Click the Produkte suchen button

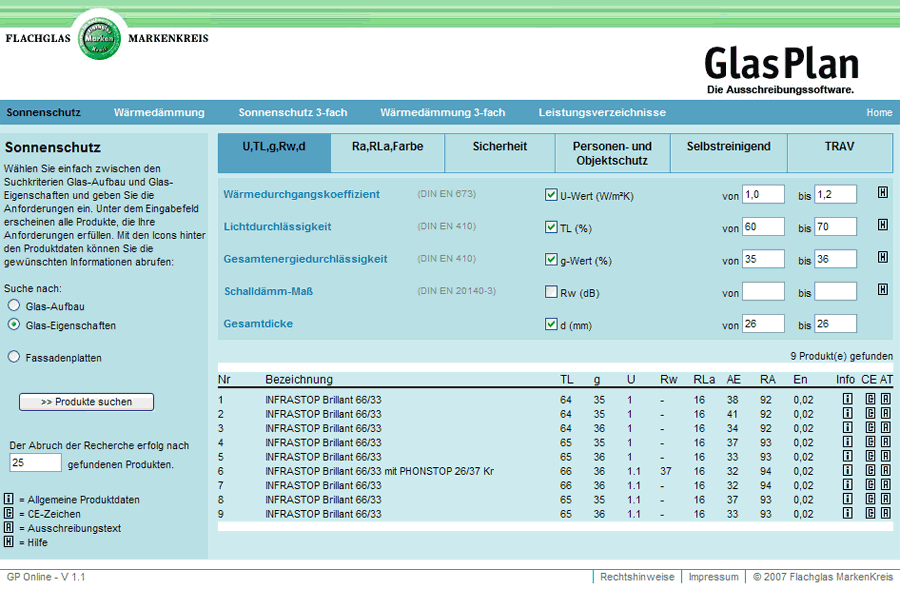coord(87,402)
